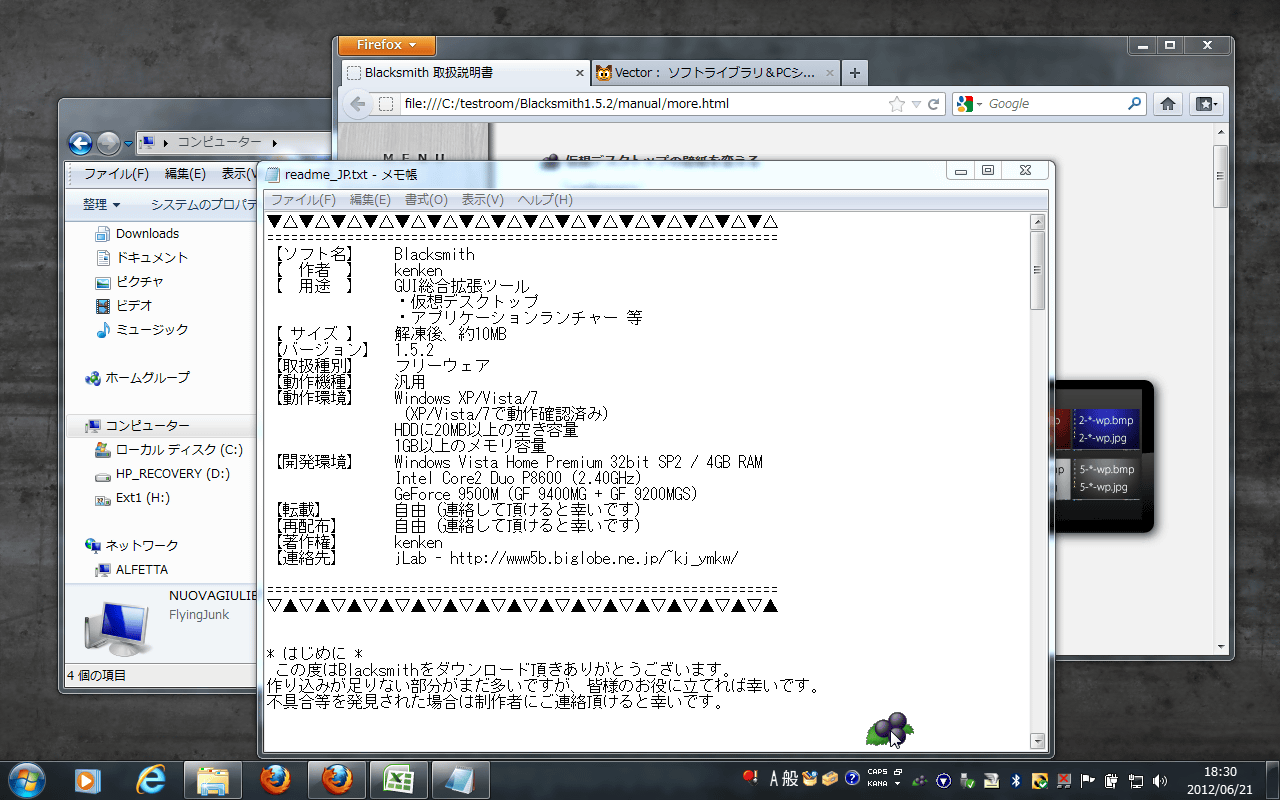Click システムのプロパティ toolbar button

[204, 204]
